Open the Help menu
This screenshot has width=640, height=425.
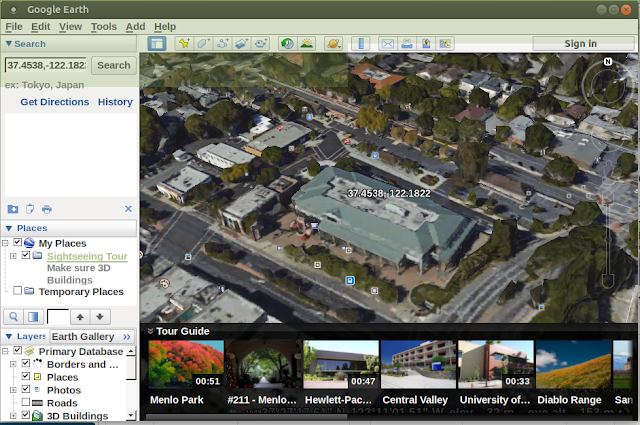pos(165,27)
